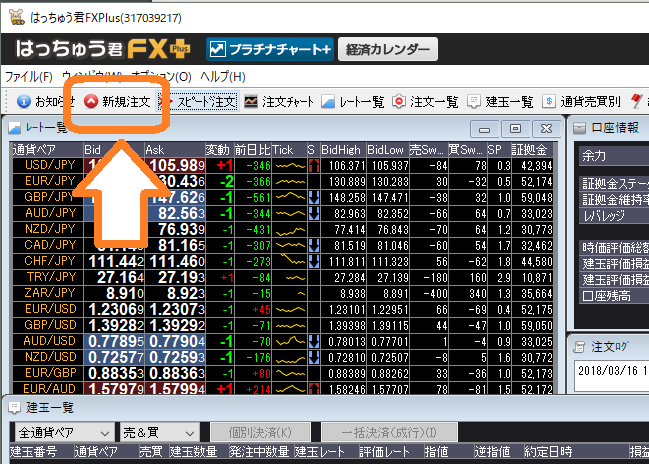Open プラチナチャート+ button
Screen dimensions: 649x464
pos(270,49)
